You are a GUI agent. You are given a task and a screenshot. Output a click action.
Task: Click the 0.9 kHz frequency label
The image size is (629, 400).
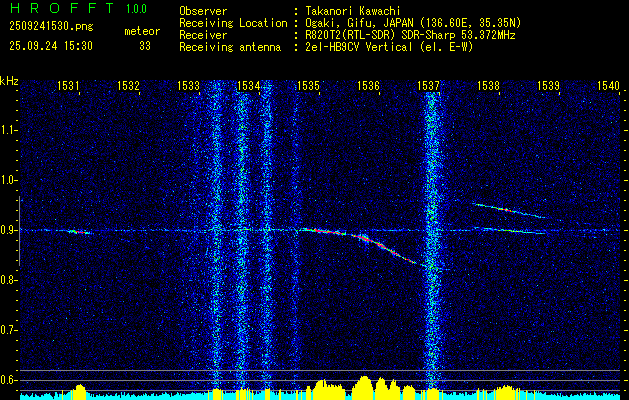pos(8,230)
